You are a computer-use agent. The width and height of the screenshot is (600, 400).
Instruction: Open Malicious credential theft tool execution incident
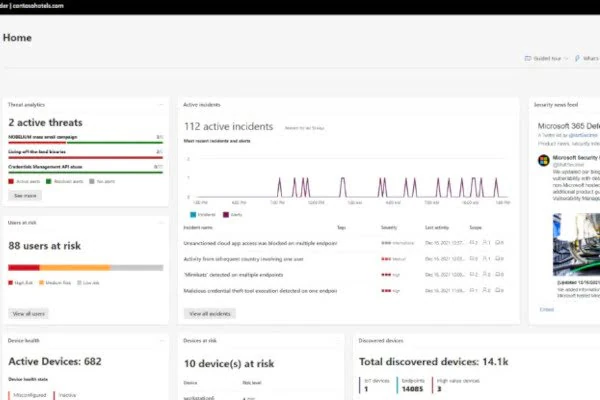pyautogui.click(x=260, y=291)
